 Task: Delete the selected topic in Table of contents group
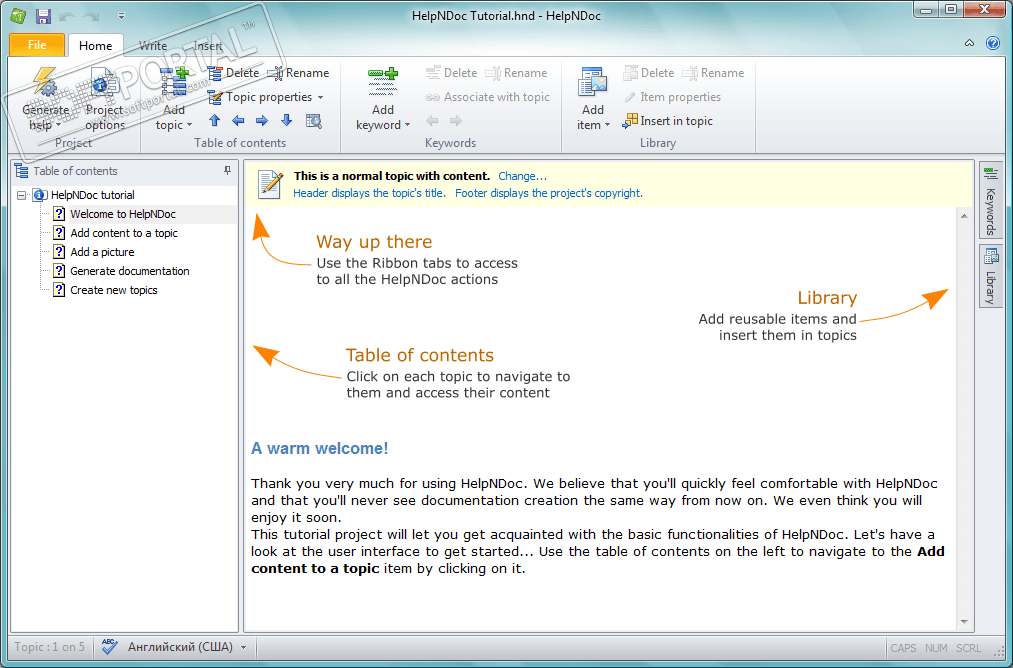point(233,73)
